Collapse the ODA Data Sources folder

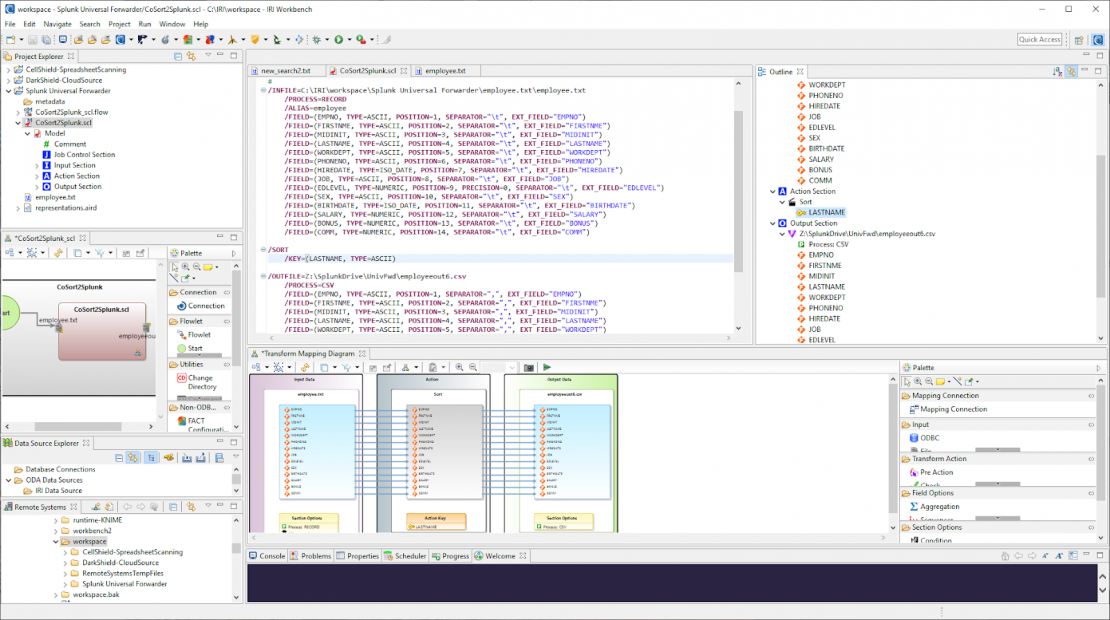8,480
